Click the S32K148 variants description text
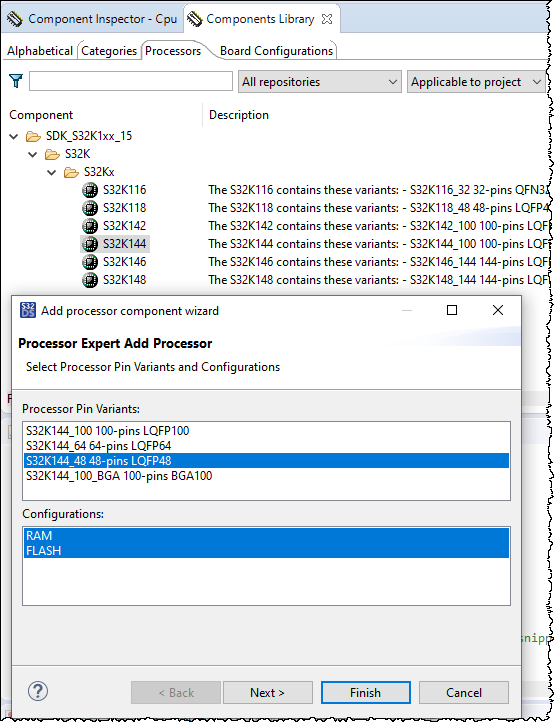This screenshot has height=725, width=554. coord(378,280)
